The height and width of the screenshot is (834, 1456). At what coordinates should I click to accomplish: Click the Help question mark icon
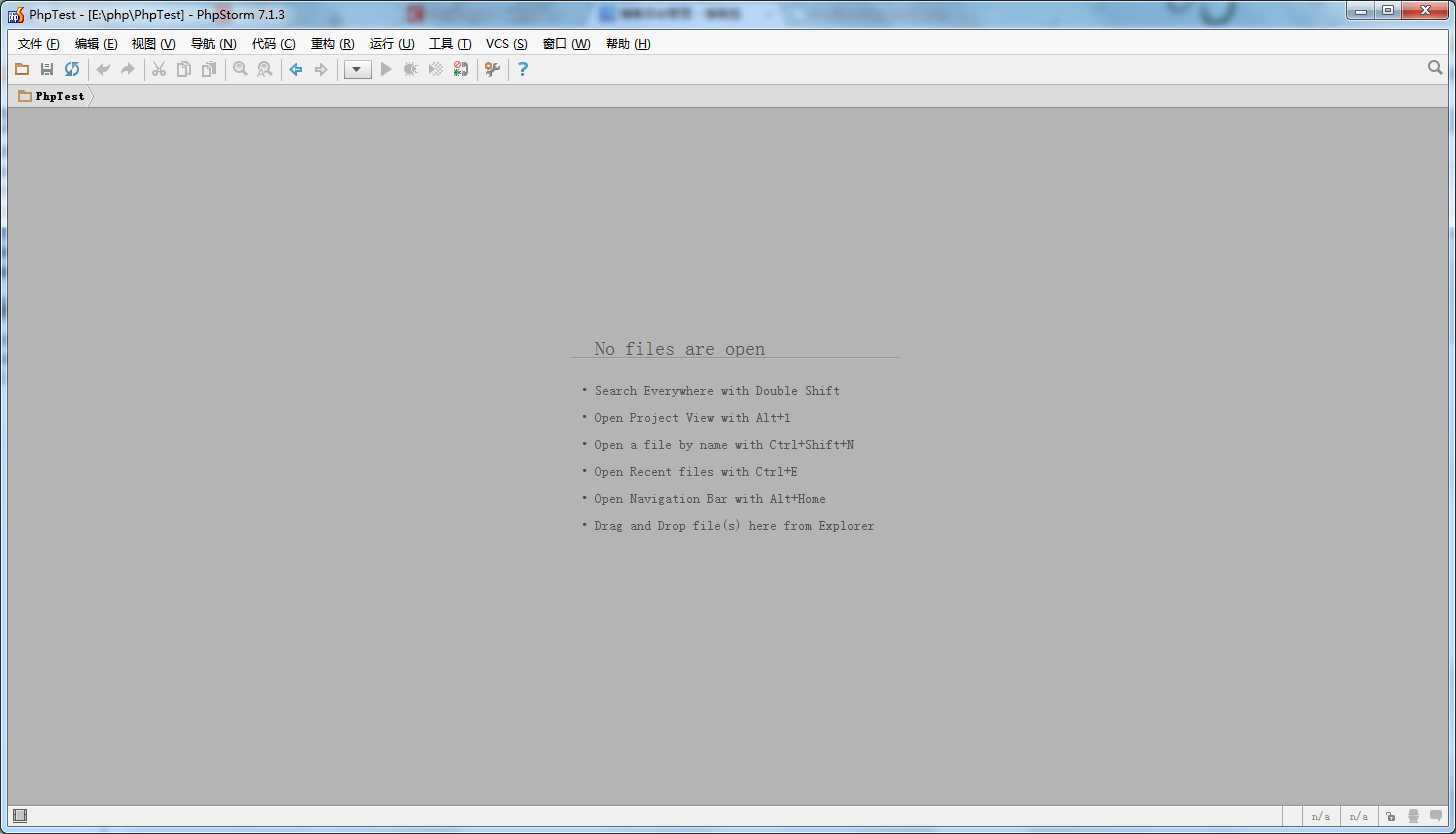click(x=522, y=69)
